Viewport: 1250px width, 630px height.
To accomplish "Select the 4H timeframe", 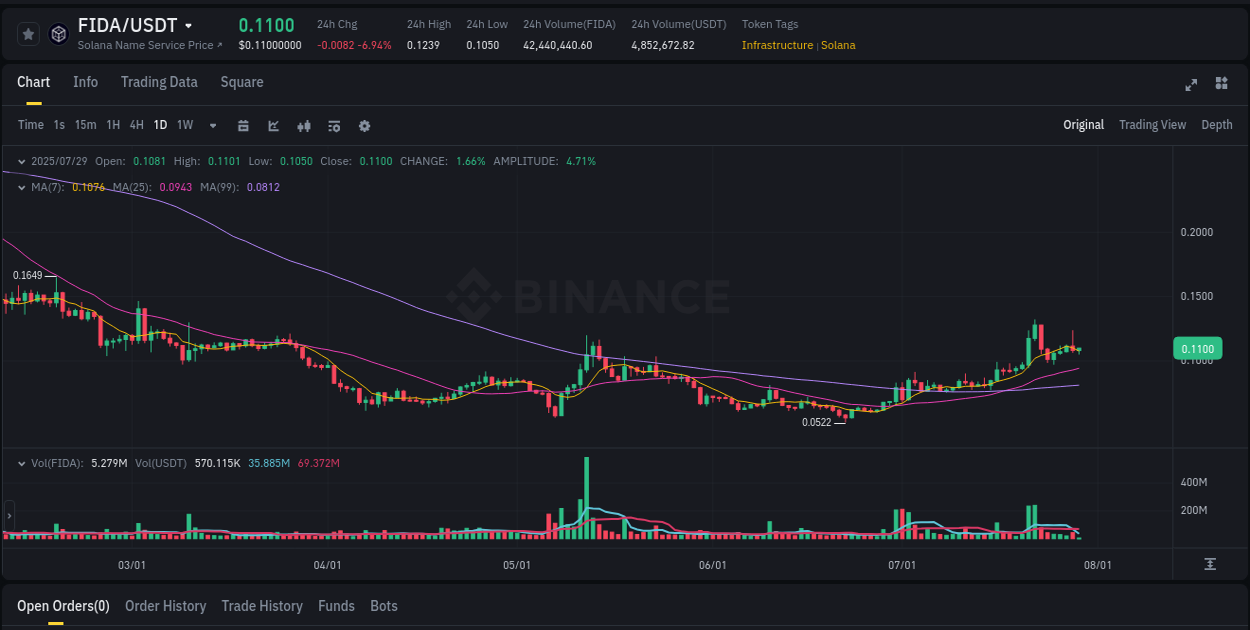I will click(x=136, y=125).
